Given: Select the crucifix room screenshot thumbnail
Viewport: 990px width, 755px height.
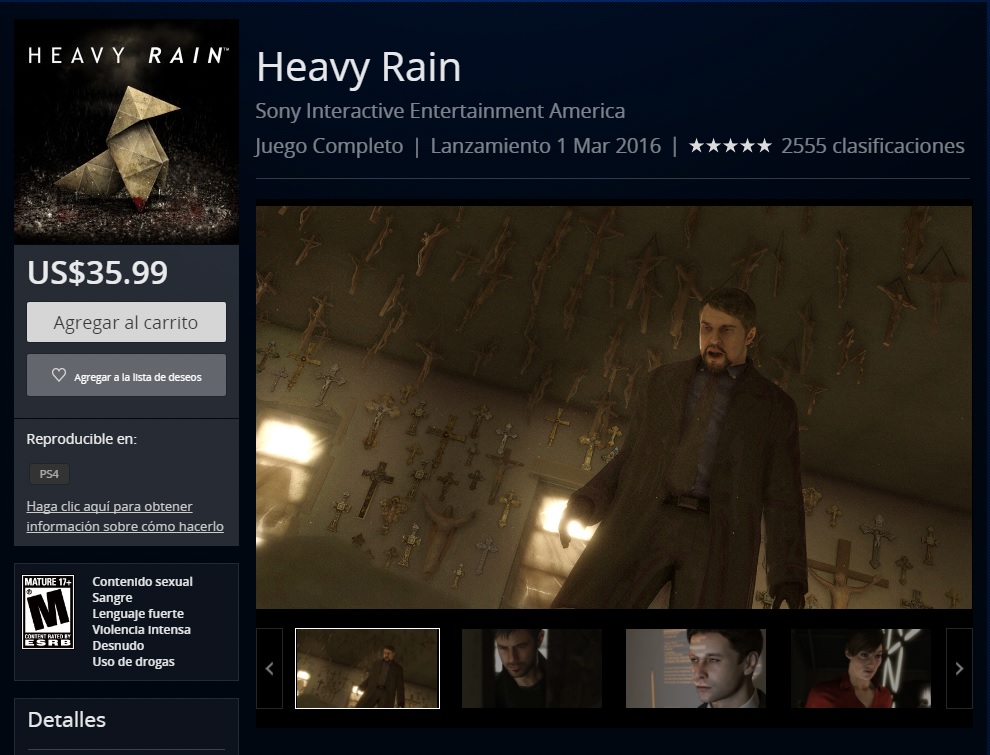Looking at the screenshot, I should click(x=367, y=668).
